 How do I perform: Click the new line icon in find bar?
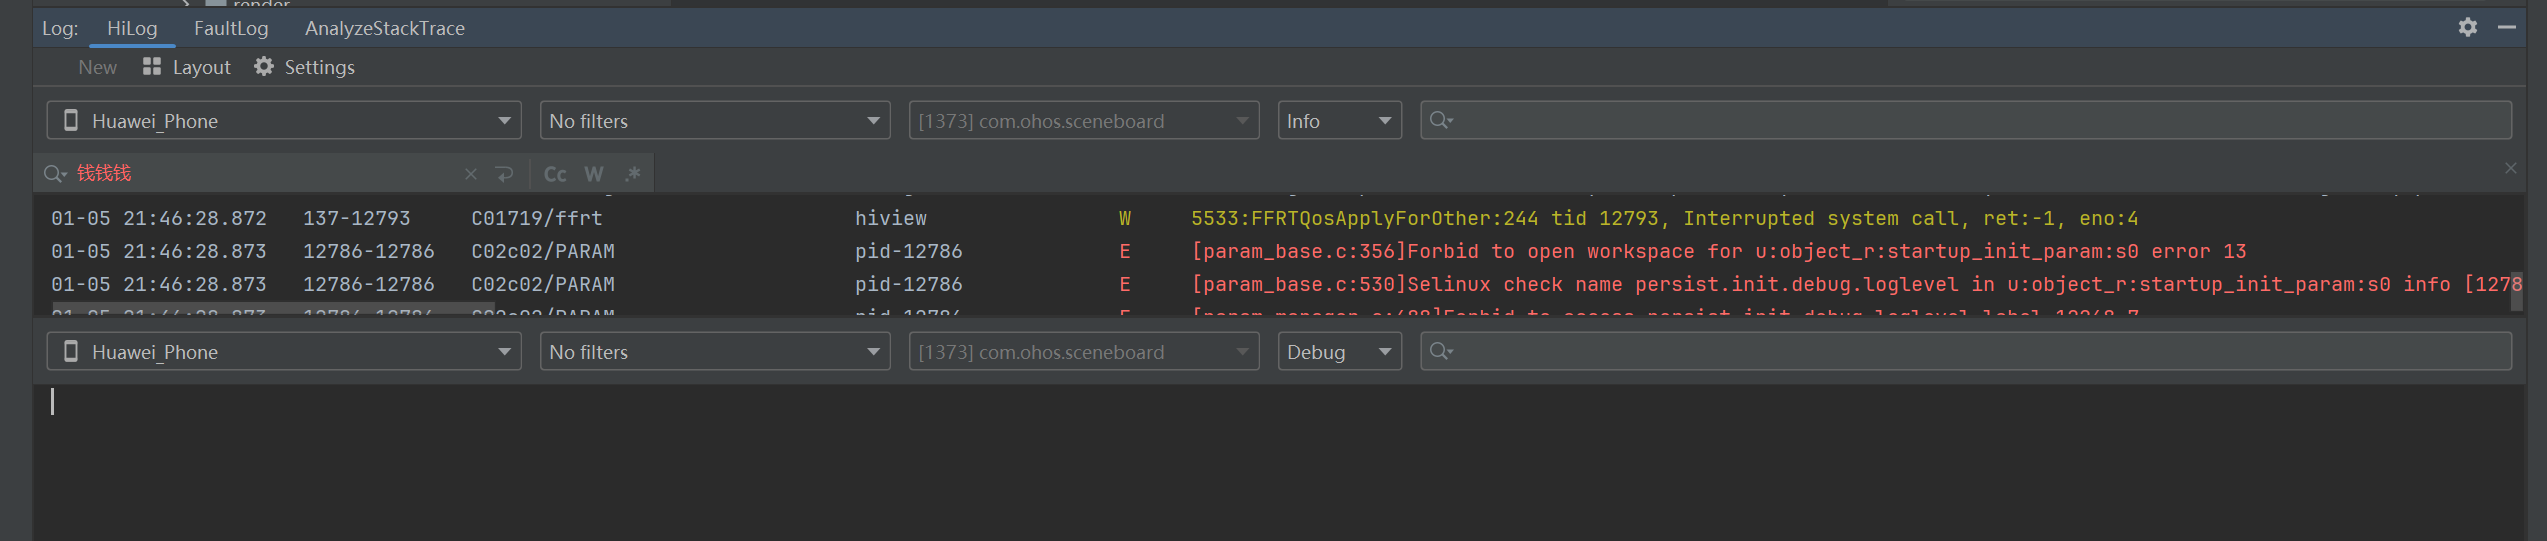505,174
